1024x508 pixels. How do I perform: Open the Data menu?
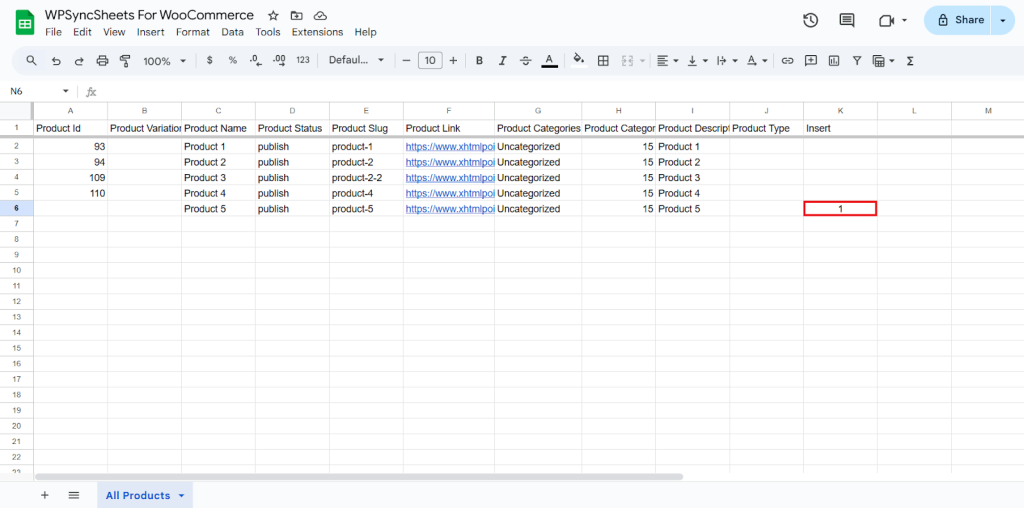tap(232, 32)
